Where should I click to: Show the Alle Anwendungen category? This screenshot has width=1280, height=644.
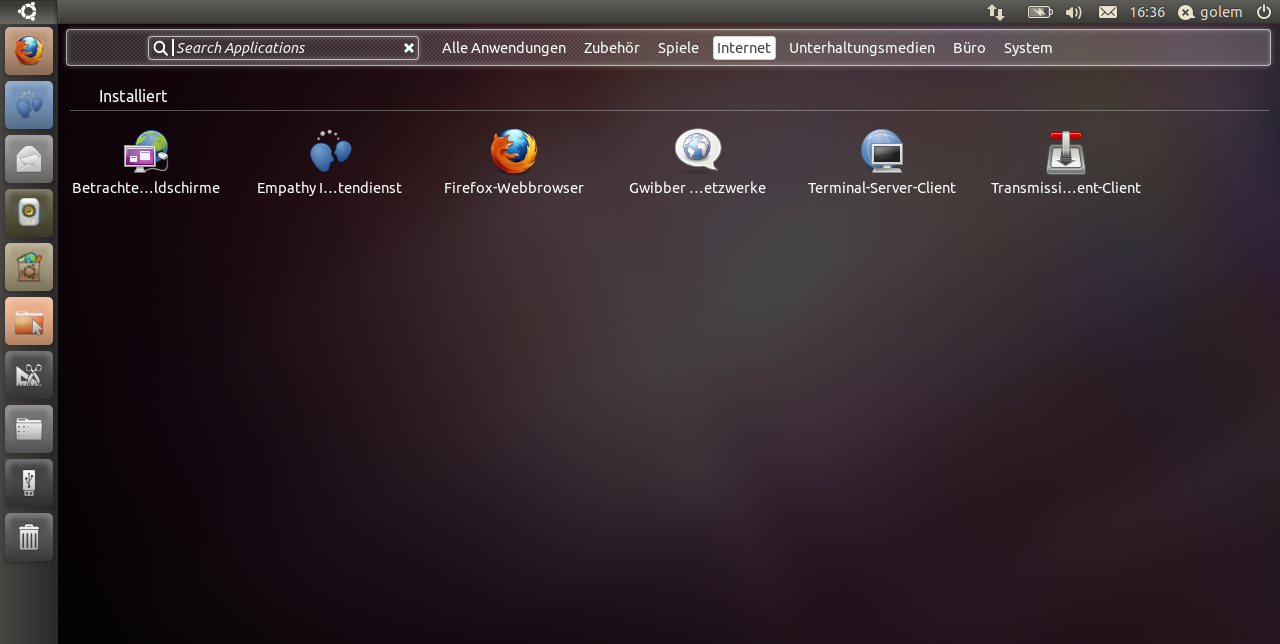504,48
